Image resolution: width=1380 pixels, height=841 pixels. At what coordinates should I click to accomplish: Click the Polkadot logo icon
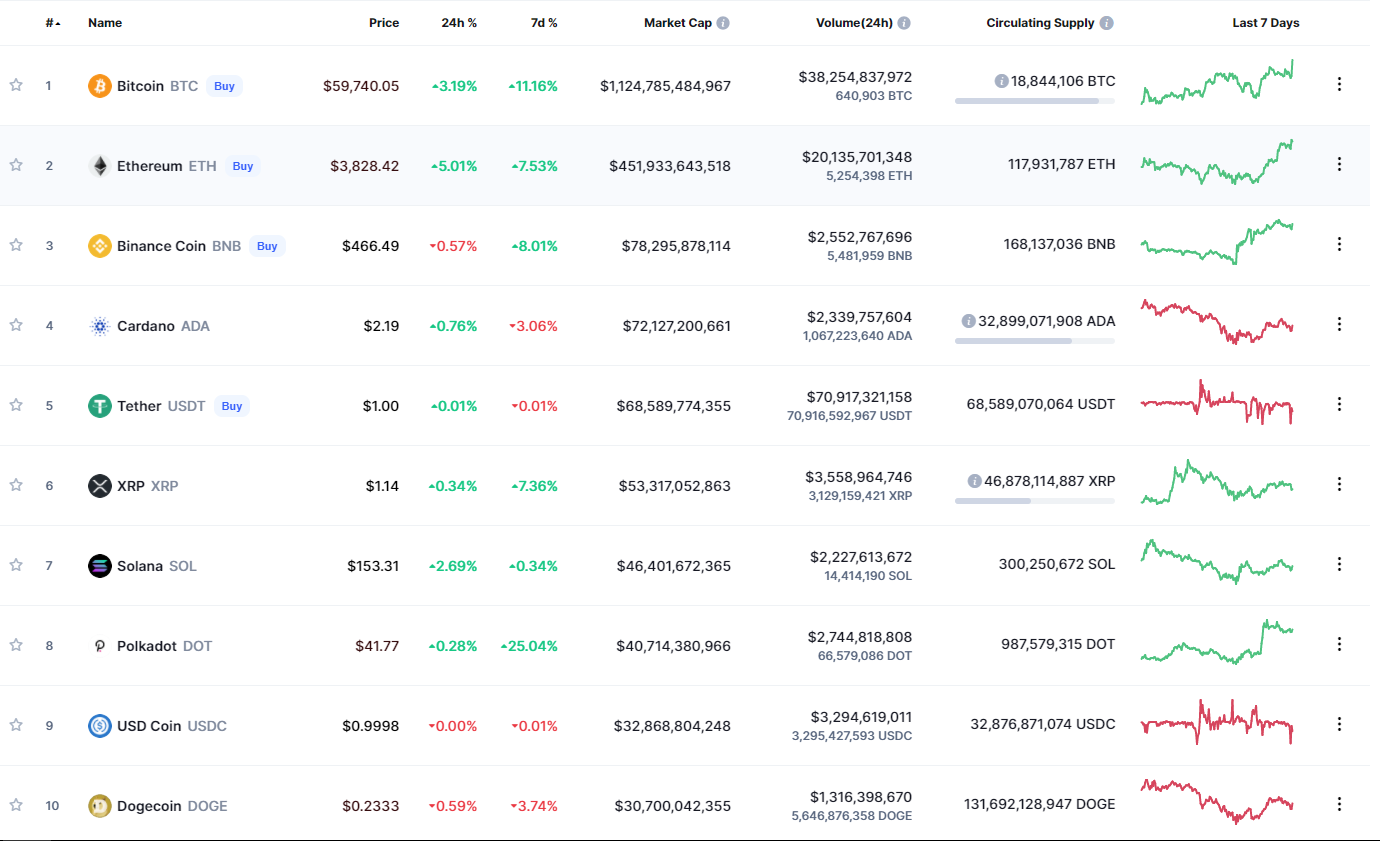100,646
